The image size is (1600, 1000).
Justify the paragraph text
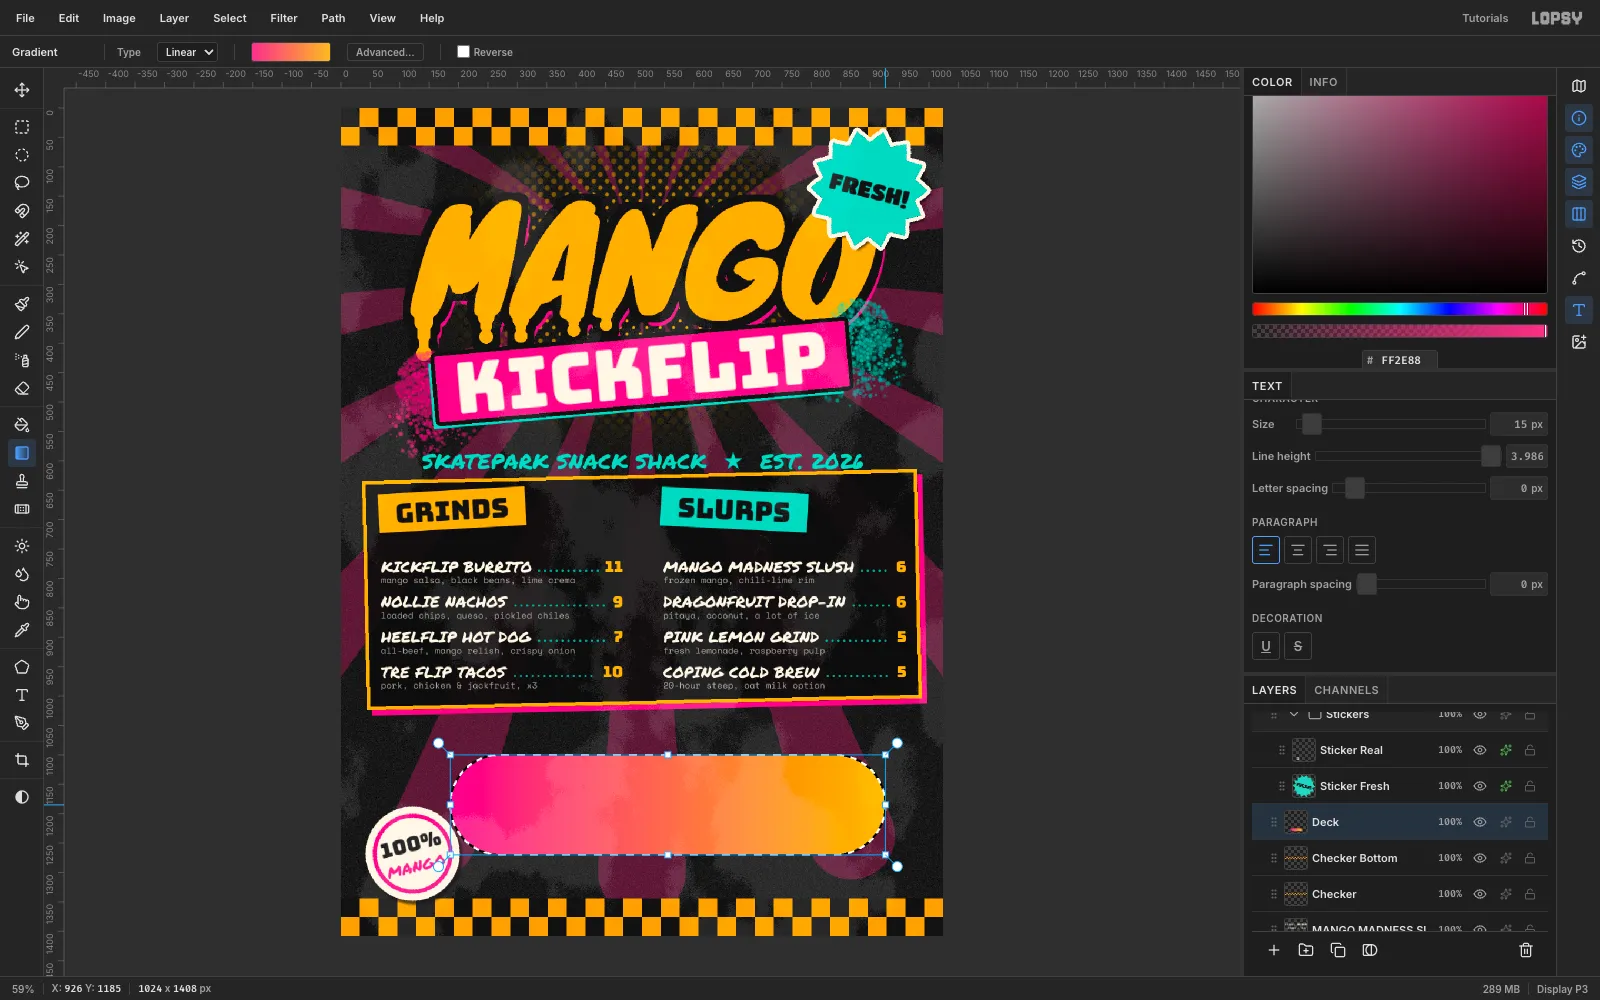point(1362,550)
